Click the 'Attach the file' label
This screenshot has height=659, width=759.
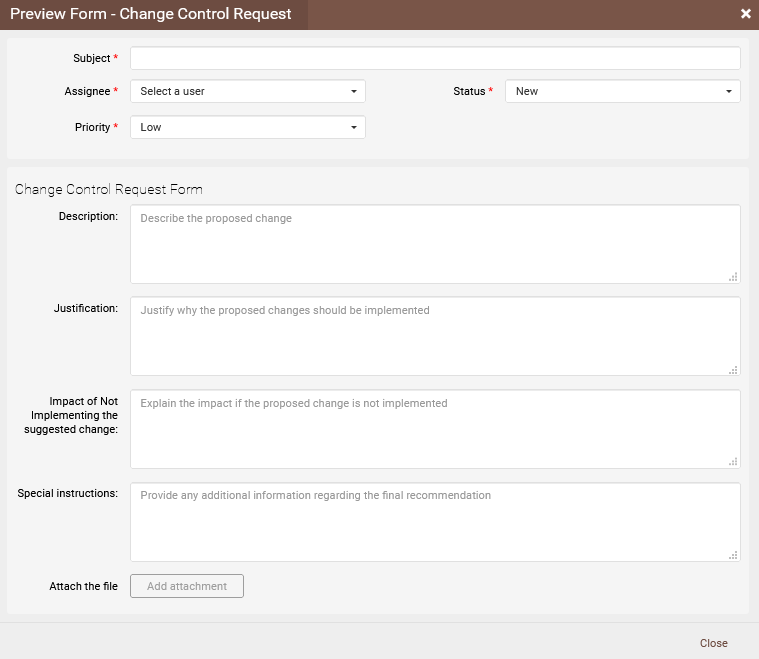tap(83, 586)
